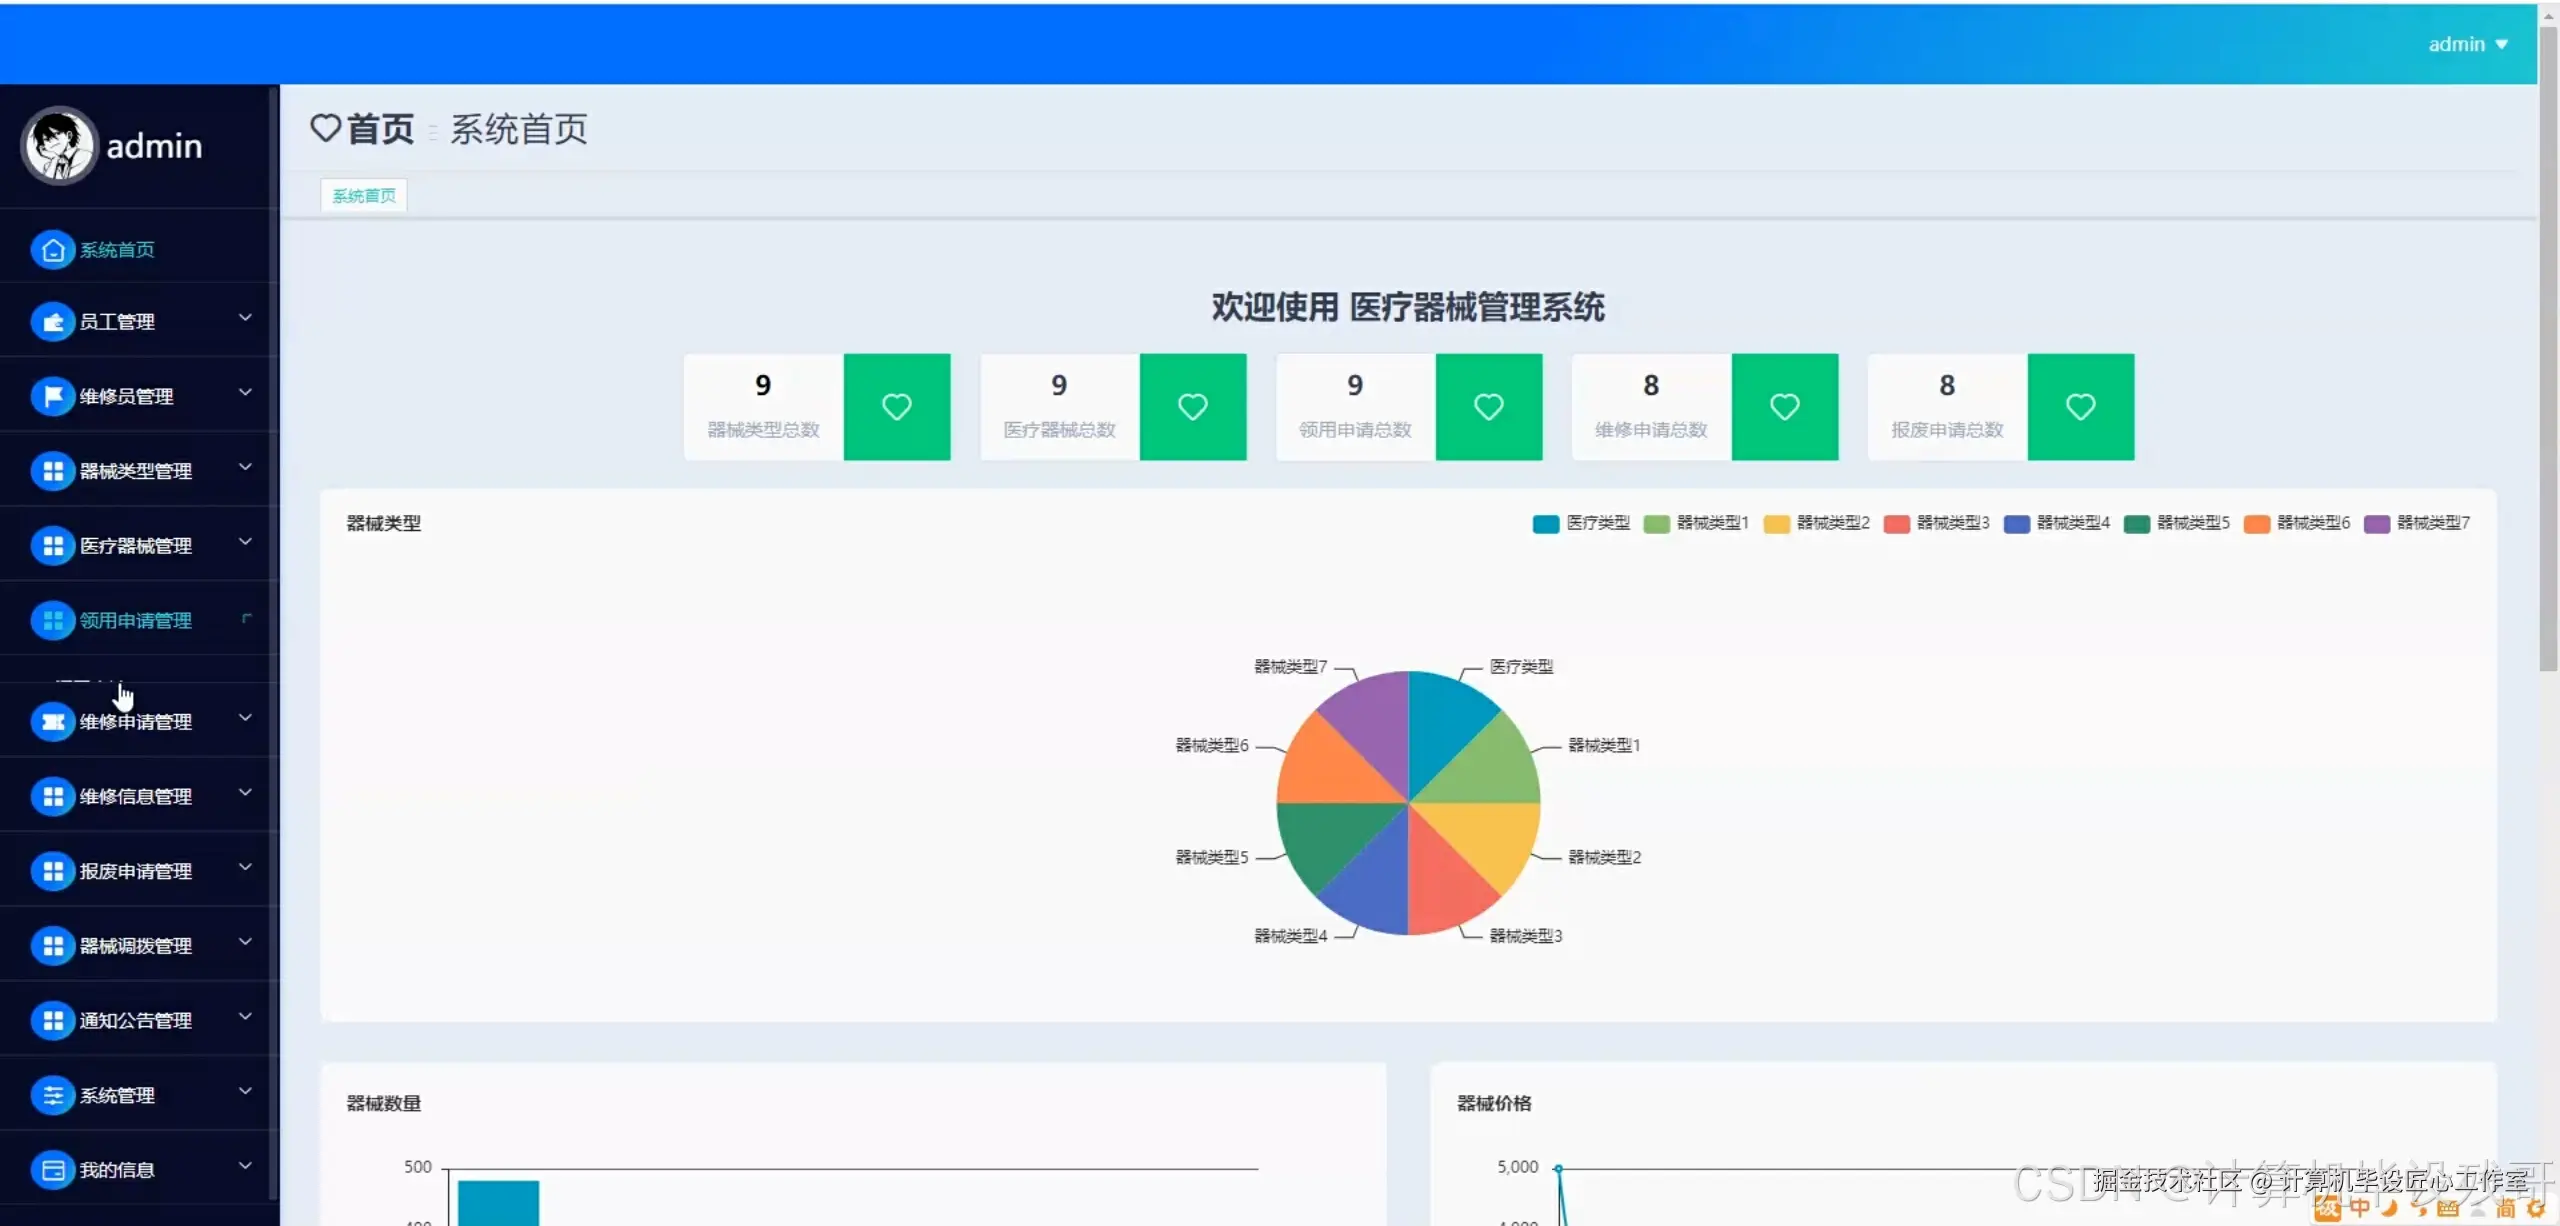
Task: Click the green heart tile for 维修申请总数
Action: 1785,407
